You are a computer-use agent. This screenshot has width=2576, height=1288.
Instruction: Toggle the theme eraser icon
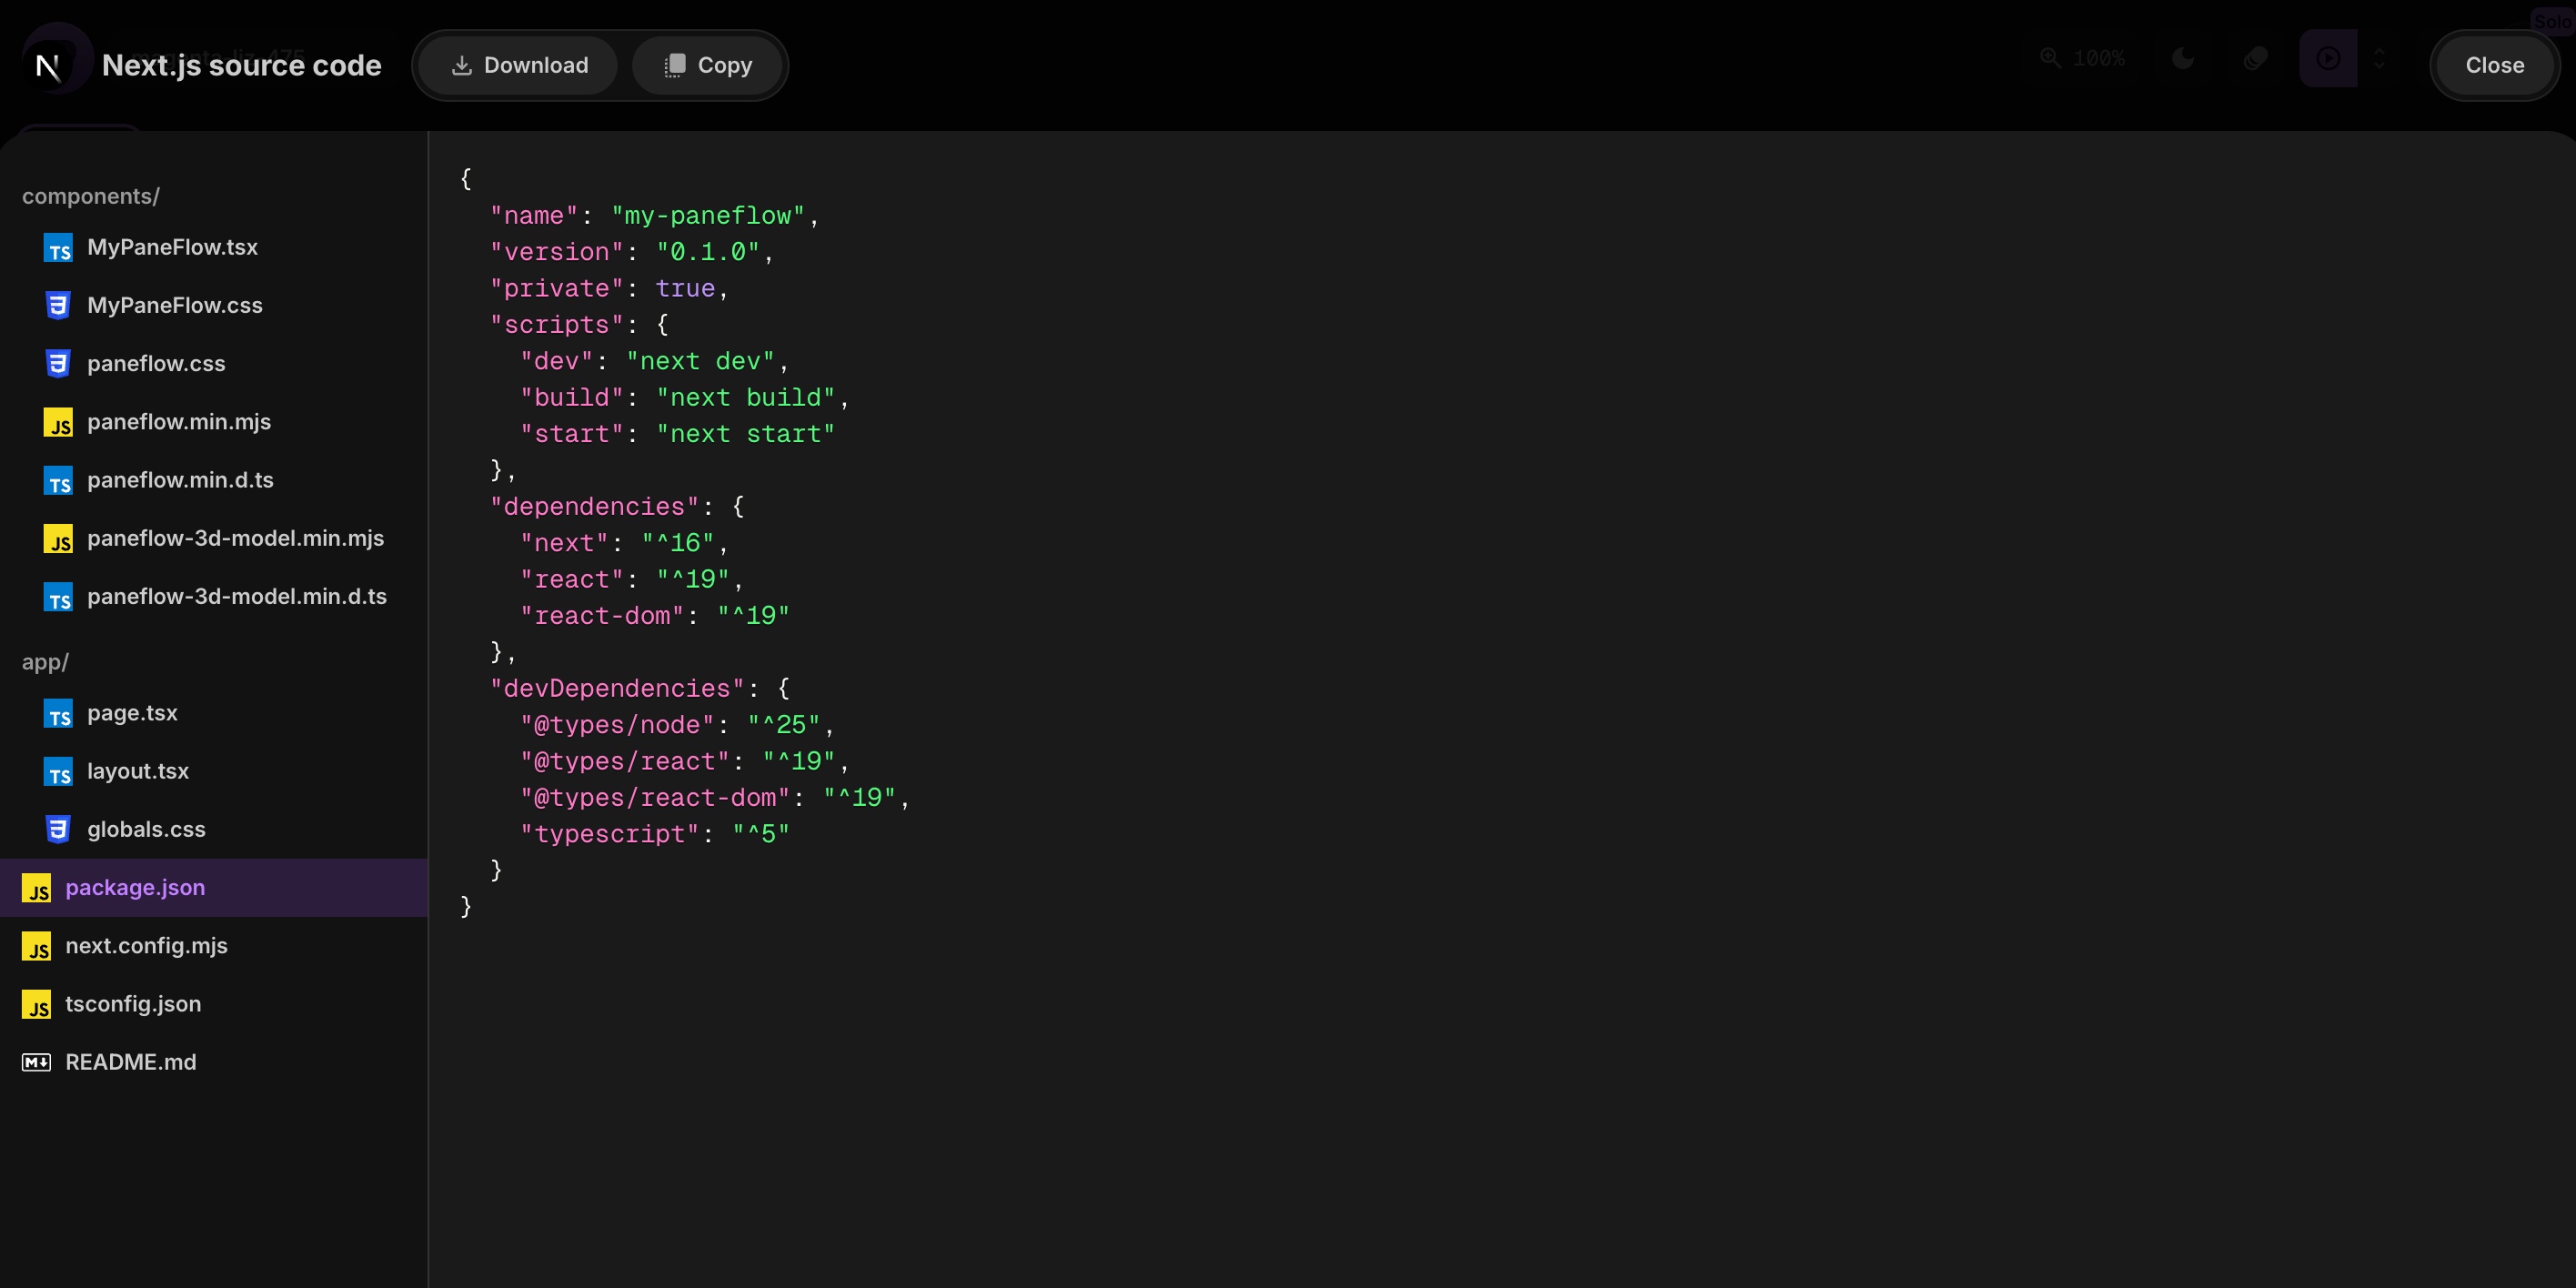tap(2255, 60)
